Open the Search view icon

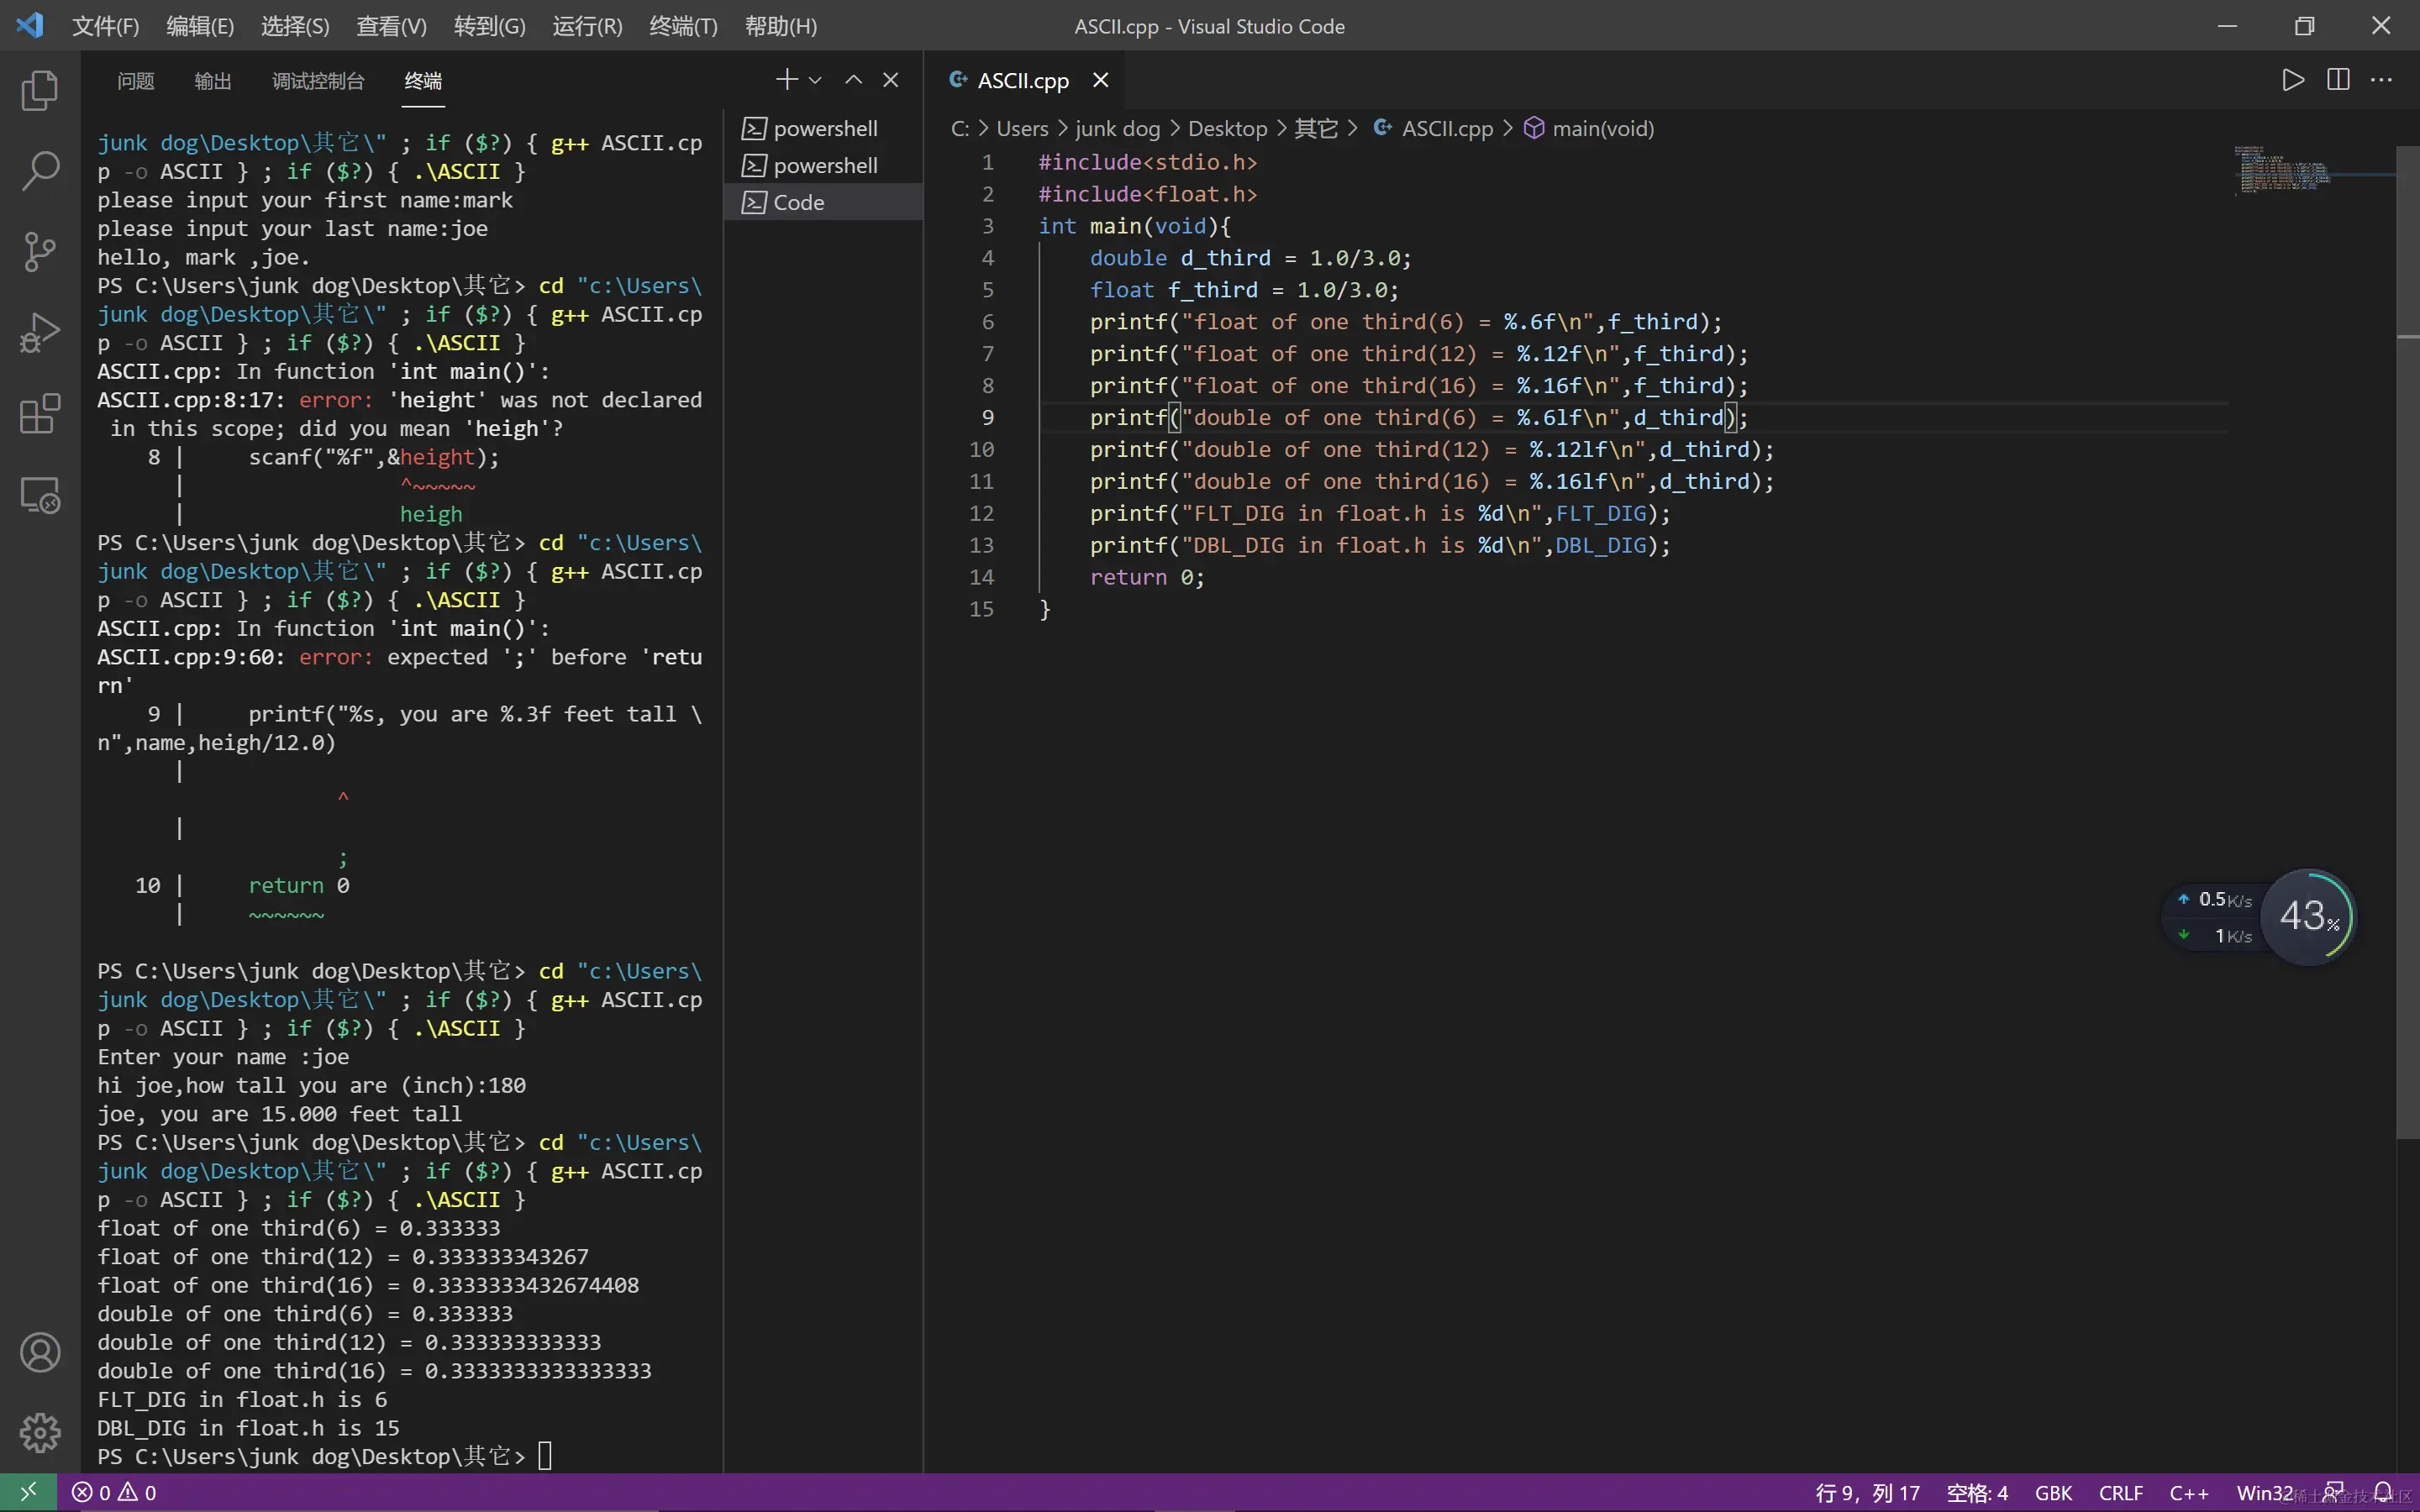pyautogui.click(x=40, y=171)
